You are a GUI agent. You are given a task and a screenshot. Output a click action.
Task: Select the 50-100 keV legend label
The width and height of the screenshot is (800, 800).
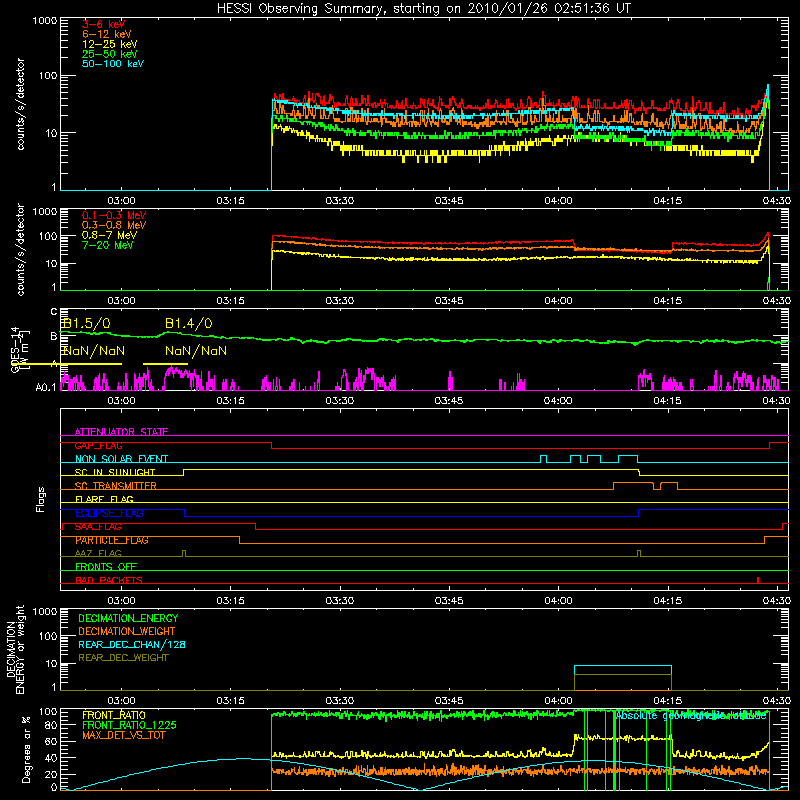point(113,63)
